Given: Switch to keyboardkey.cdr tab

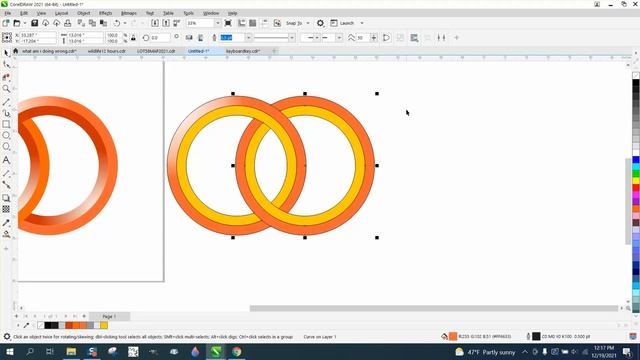Looking at the screenshot, I should pos(243,51).
